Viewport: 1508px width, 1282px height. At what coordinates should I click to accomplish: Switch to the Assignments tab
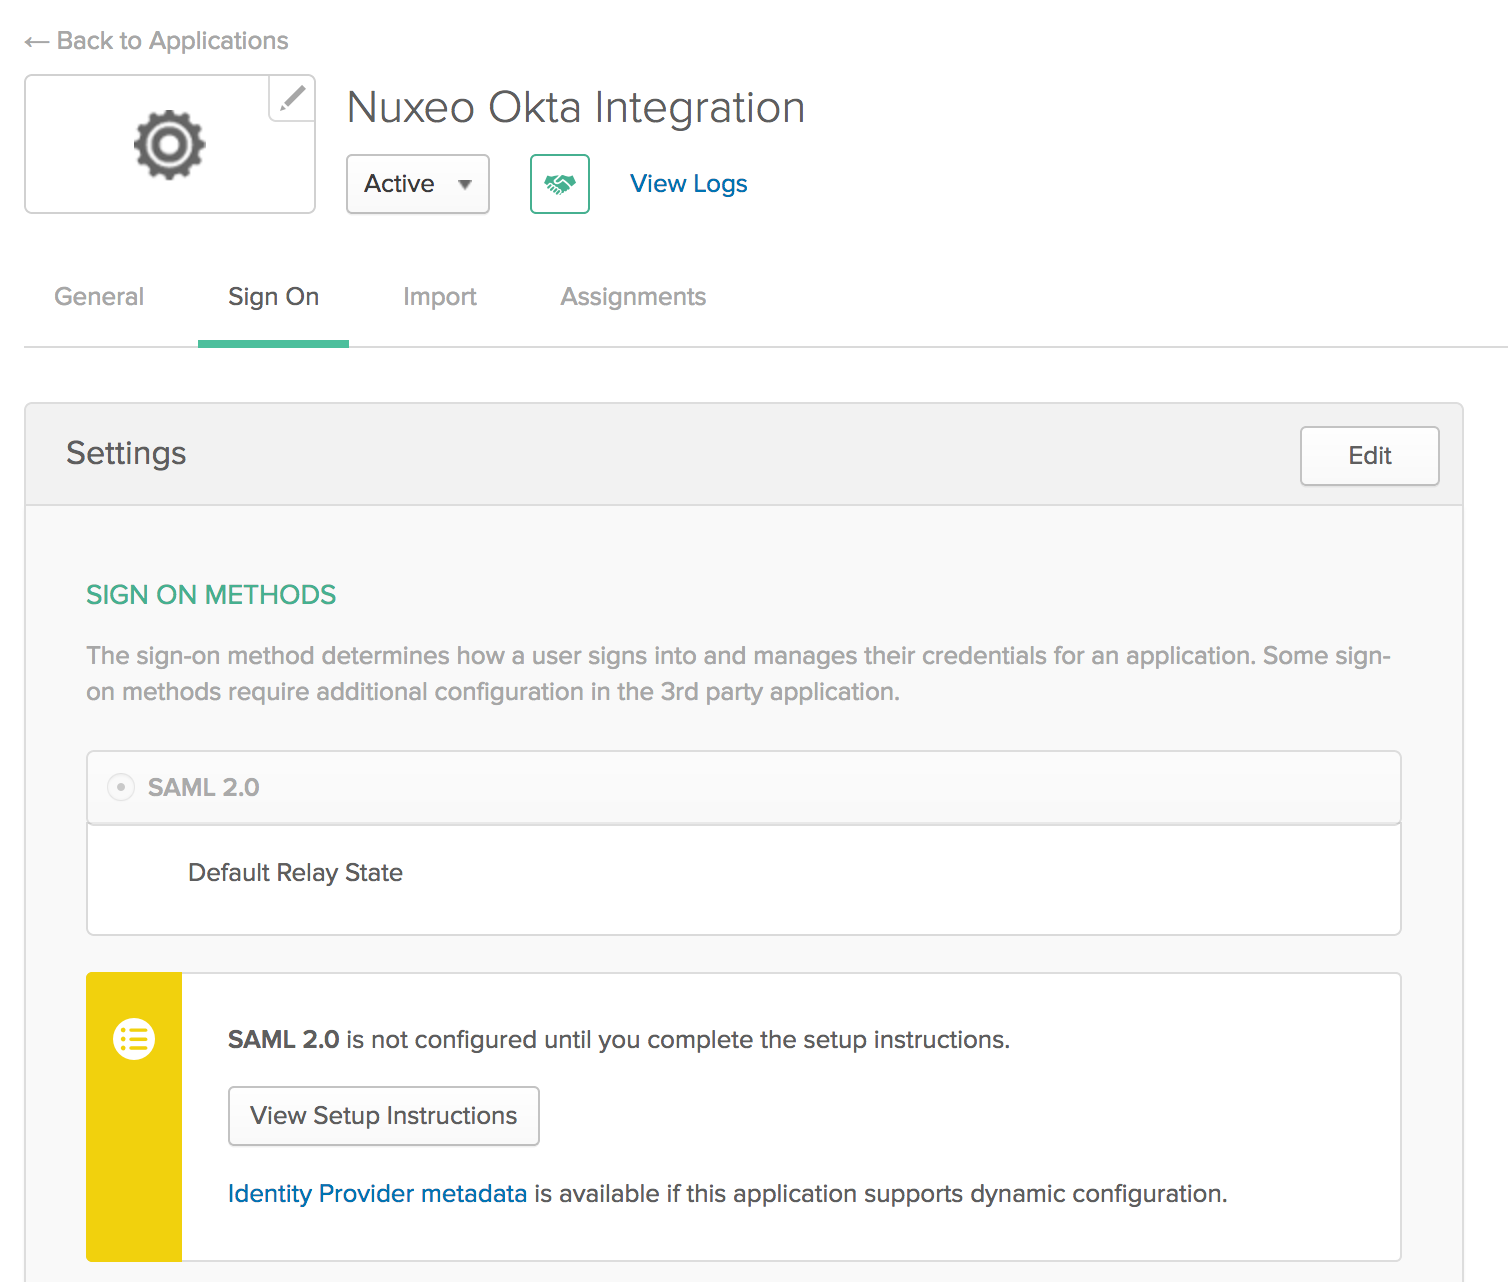(633, 297)
